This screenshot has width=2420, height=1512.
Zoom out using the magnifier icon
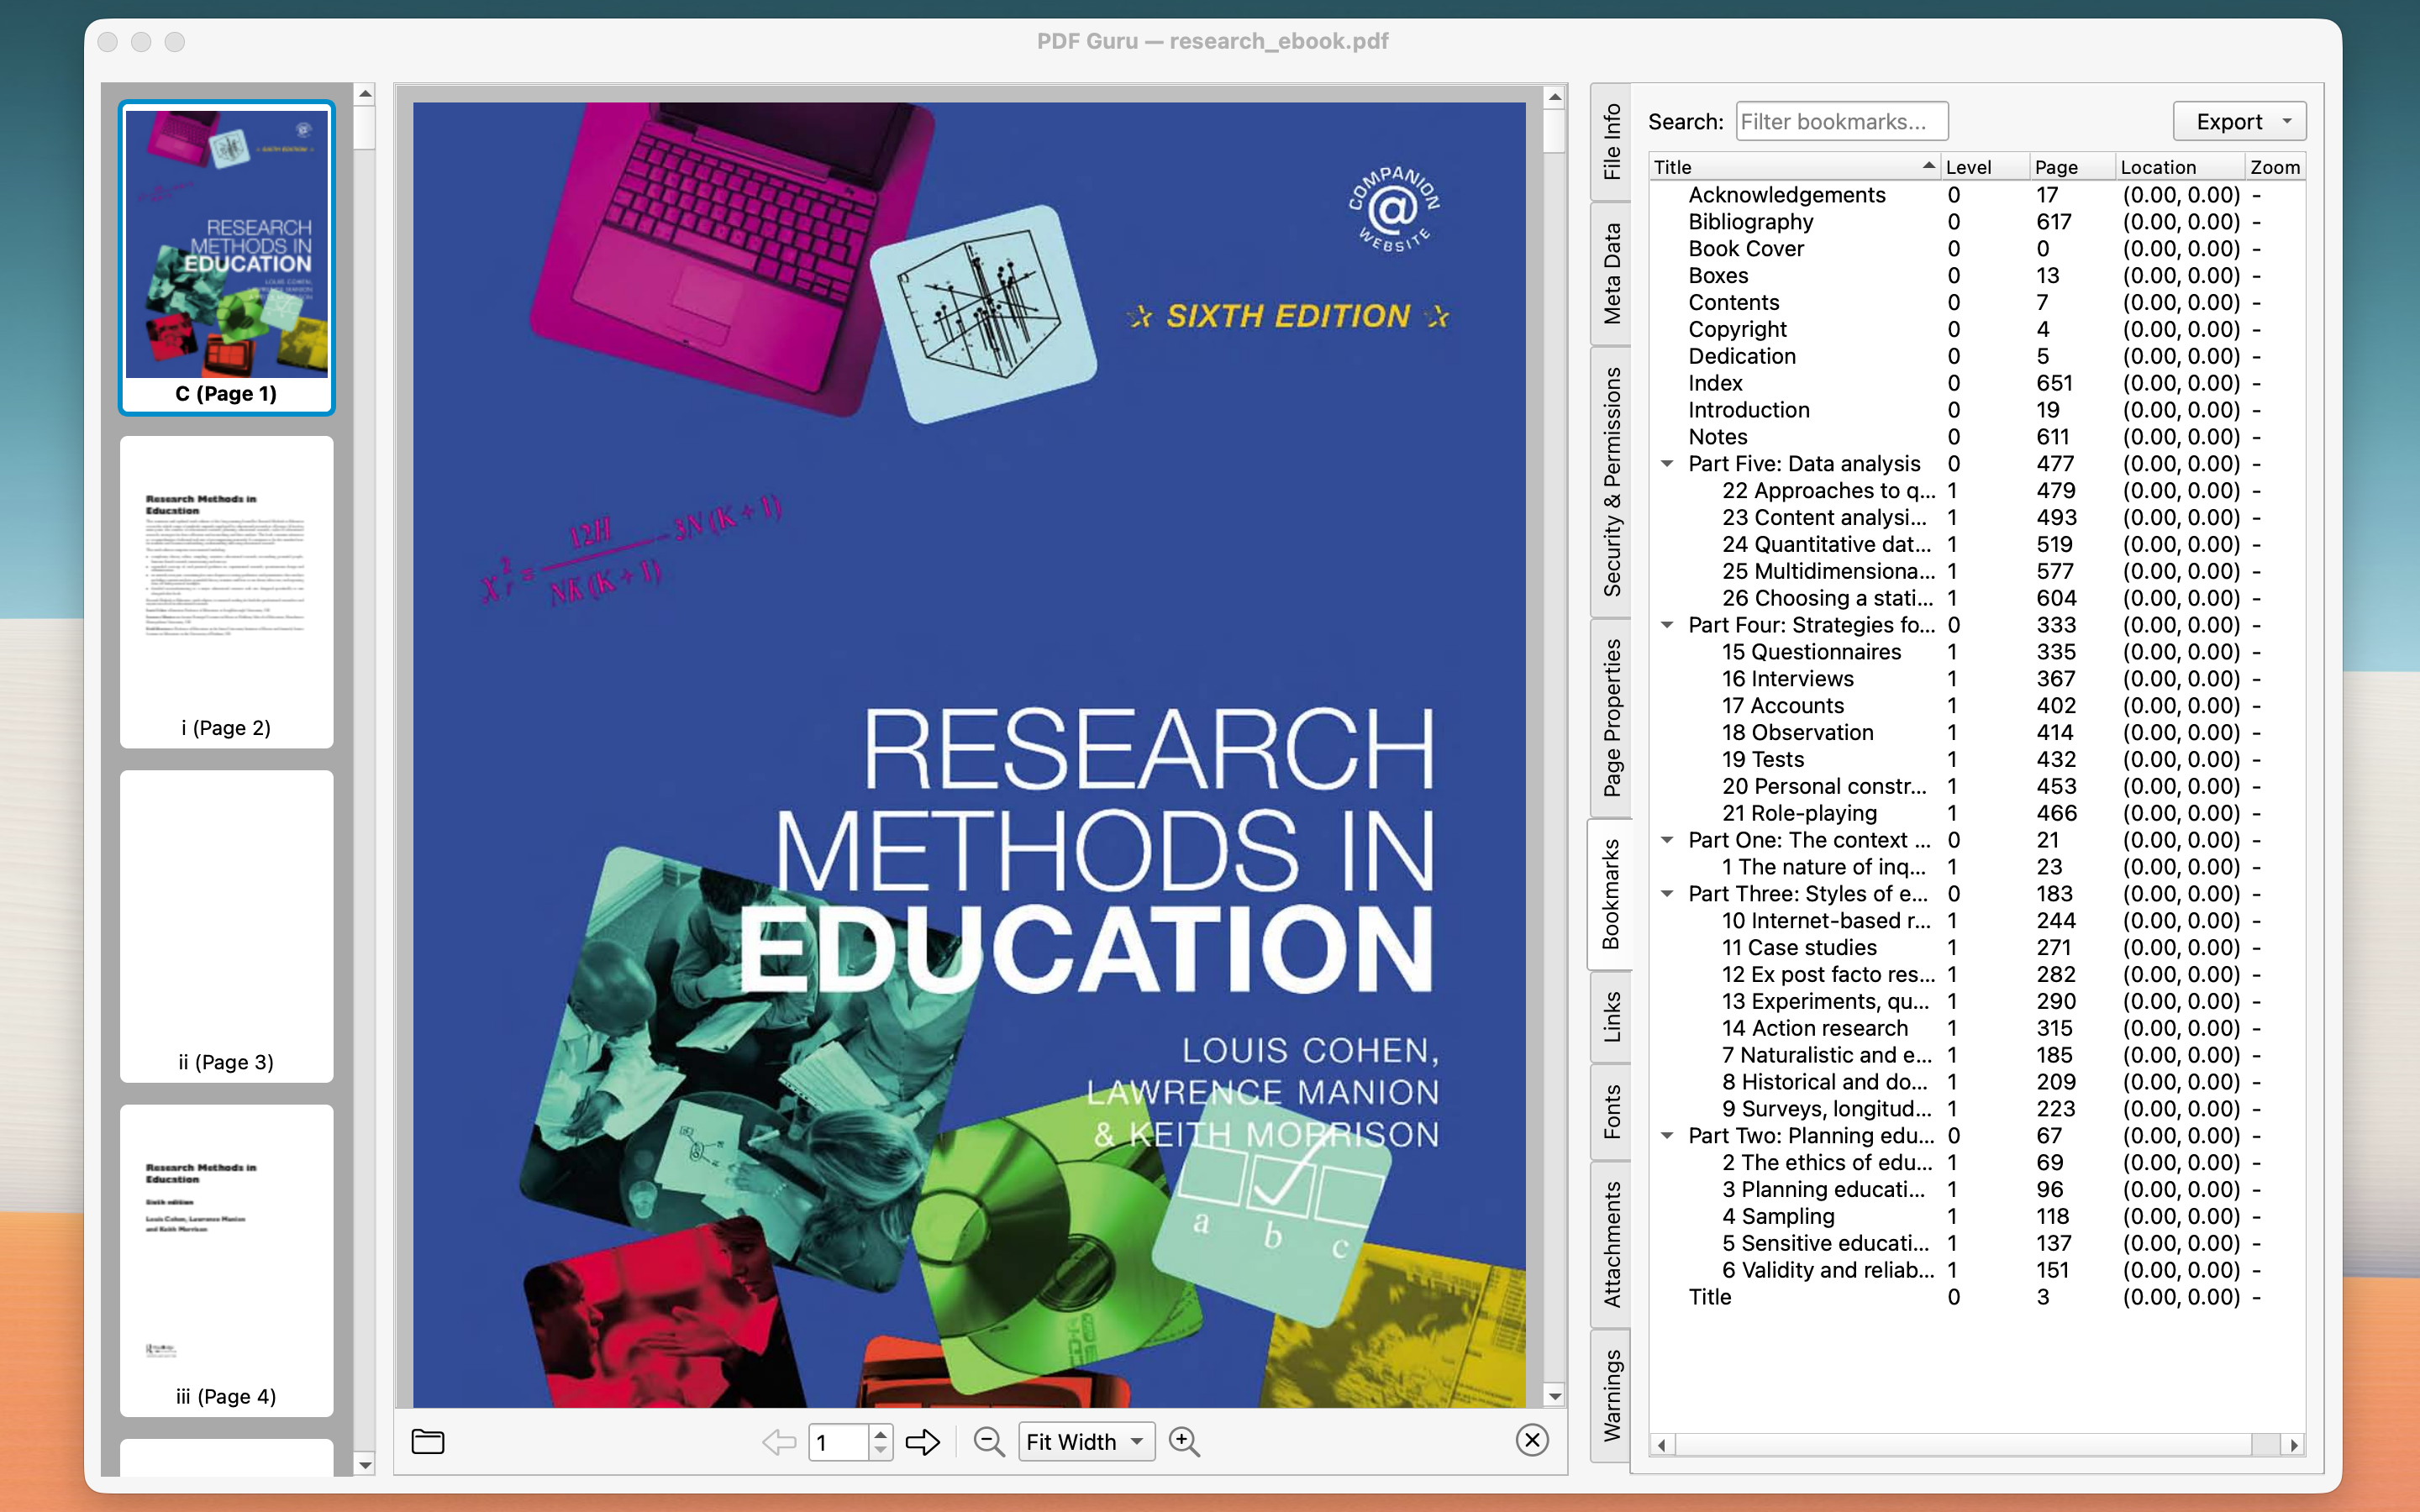pyautogui.click(x=988, y=1441)
